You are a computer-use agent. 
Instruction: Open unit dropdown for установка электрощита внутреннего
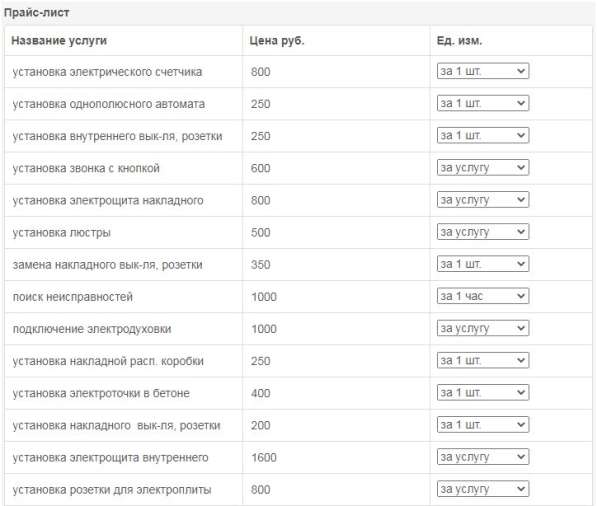[x=483, y=457]
